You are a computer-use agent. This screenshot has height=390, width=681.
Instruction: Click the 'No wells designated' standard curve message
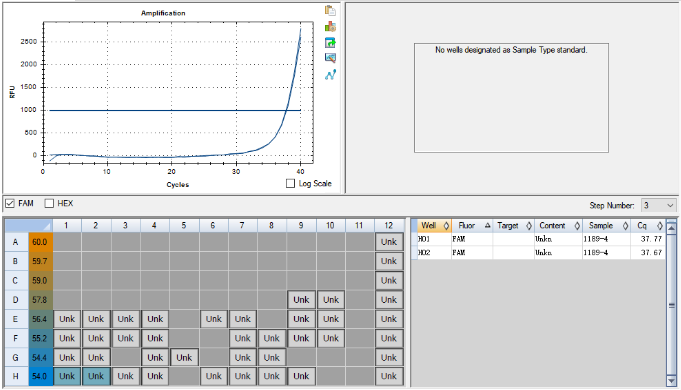point(511,50)
